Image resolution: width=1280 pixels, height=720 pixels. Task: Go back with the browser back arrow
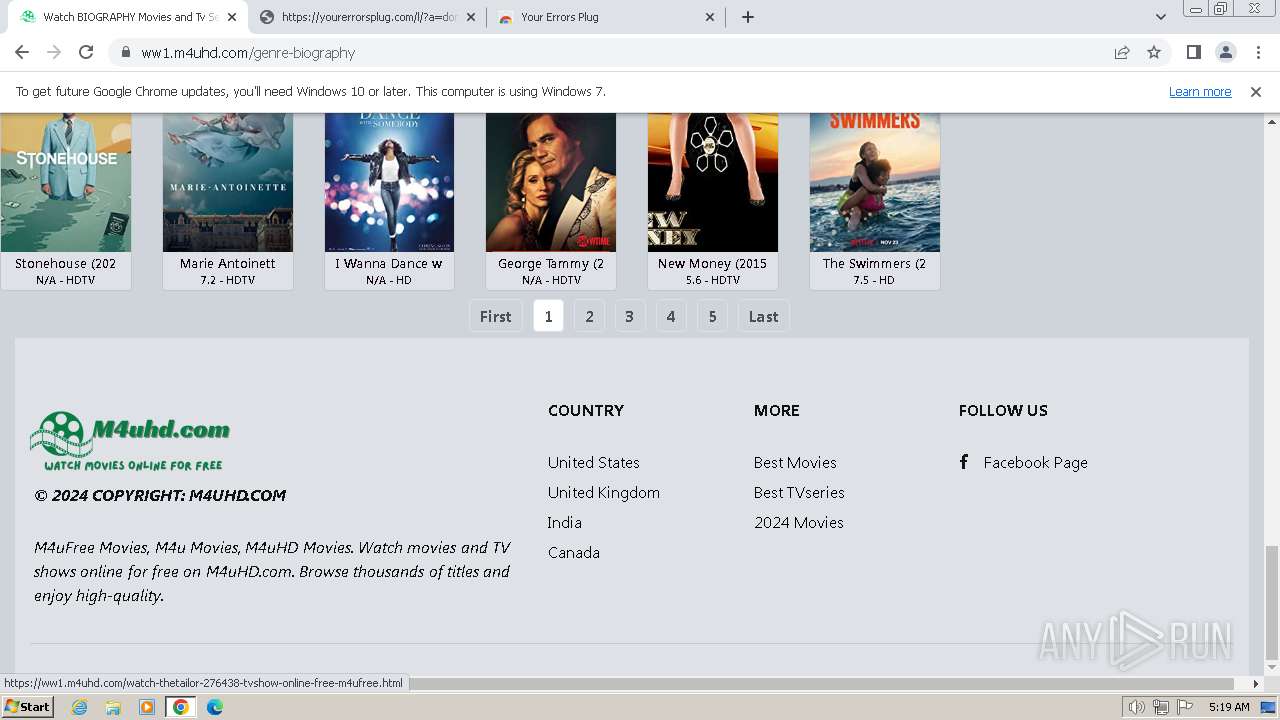tap(22, 52)
